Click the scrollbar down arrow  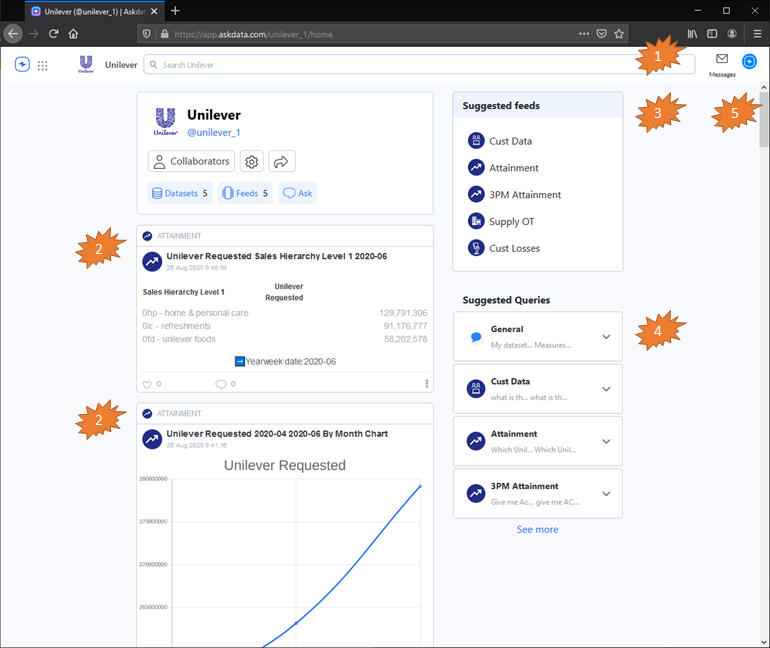click(764, 642)
